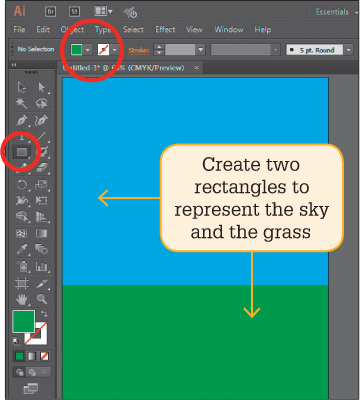Click the tools panel green Fill box

[x=23, y=321]
